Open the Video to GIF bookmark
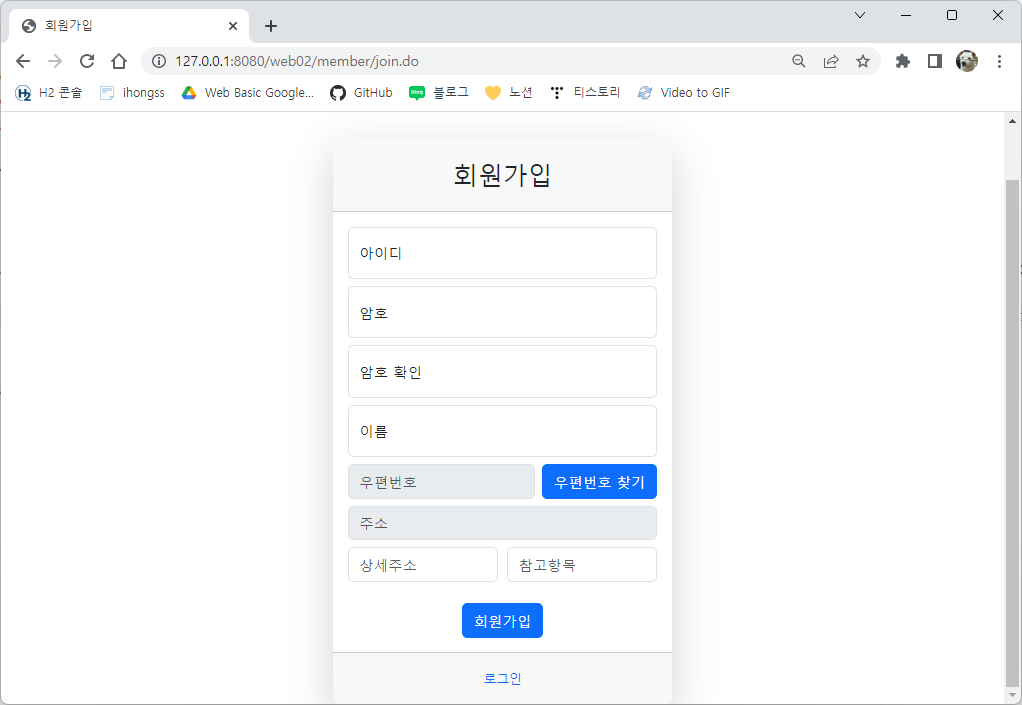Viewport: 1022px width, 705px height. coord(684,93)
